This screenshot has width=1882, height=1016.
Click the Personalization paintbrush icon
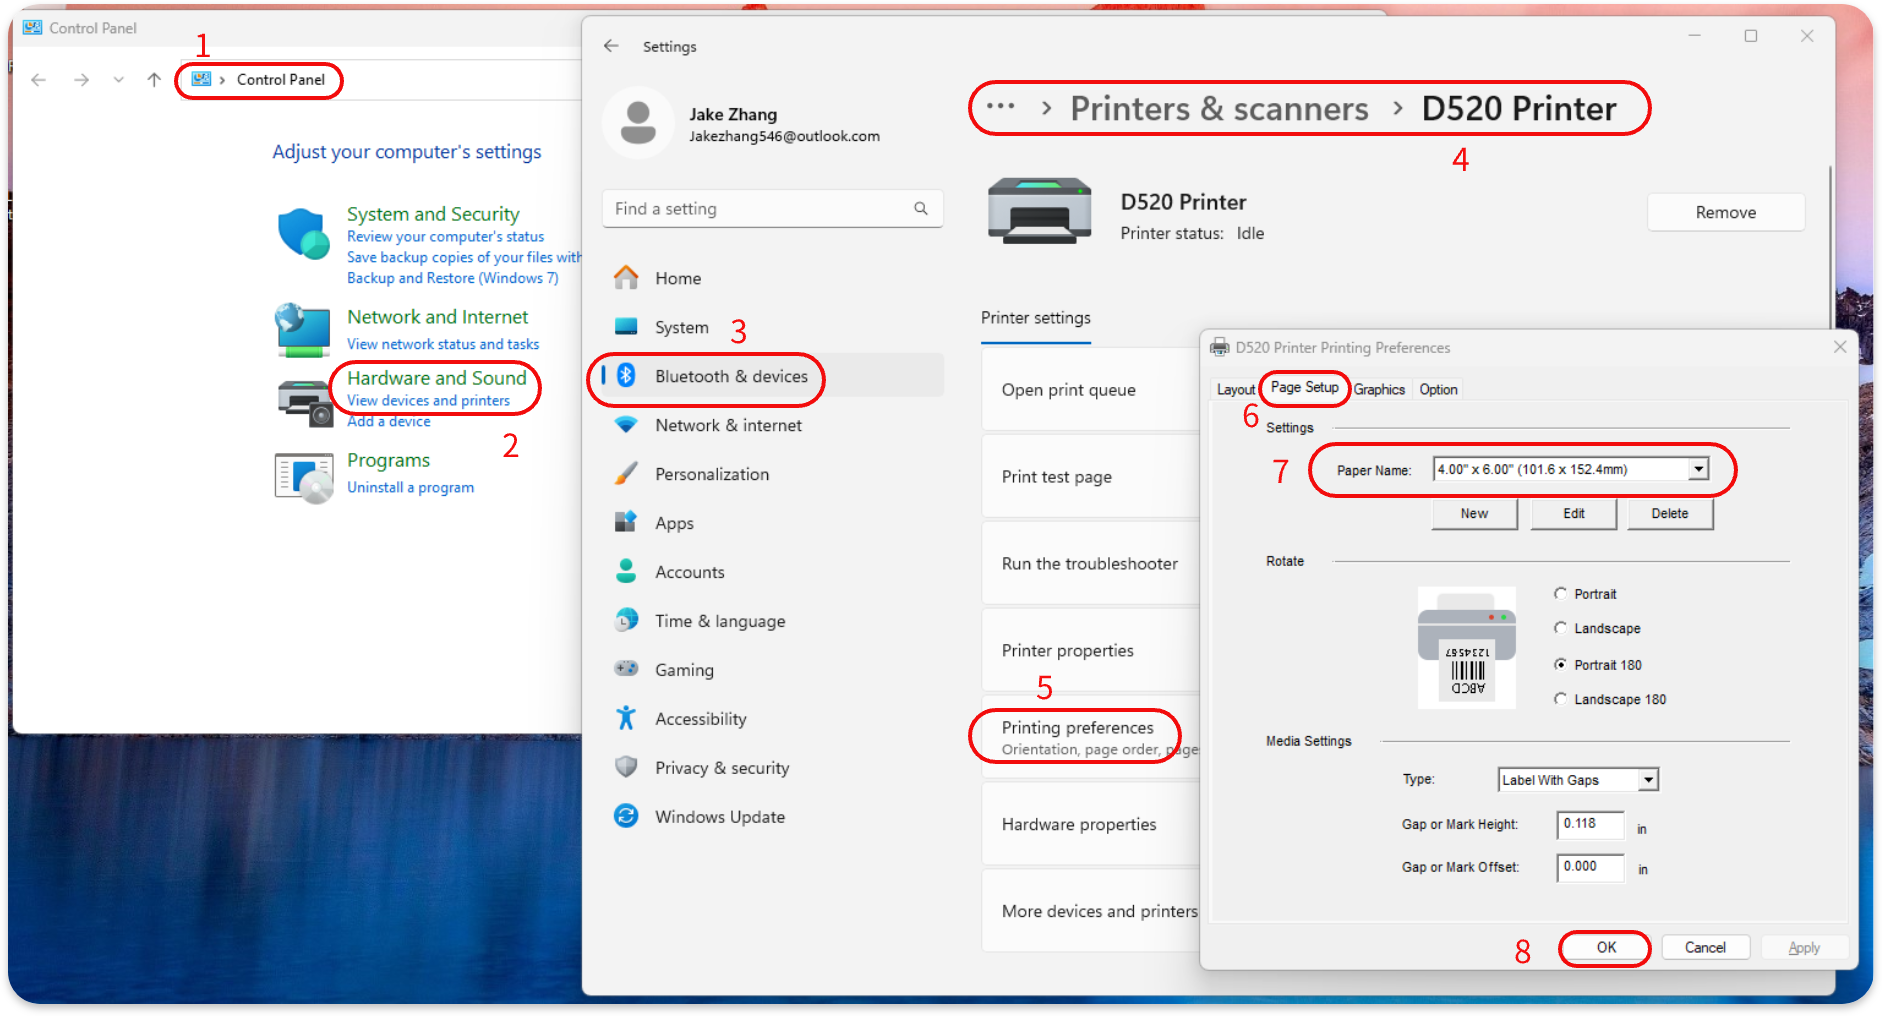(626, 473)
